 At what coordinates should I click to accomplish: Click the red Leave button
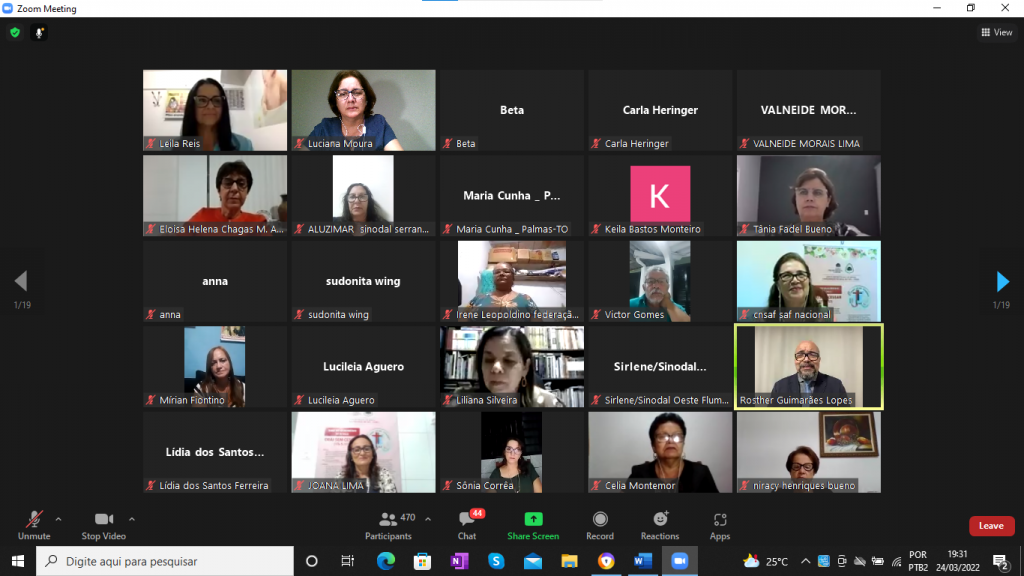tap(991, 526)
